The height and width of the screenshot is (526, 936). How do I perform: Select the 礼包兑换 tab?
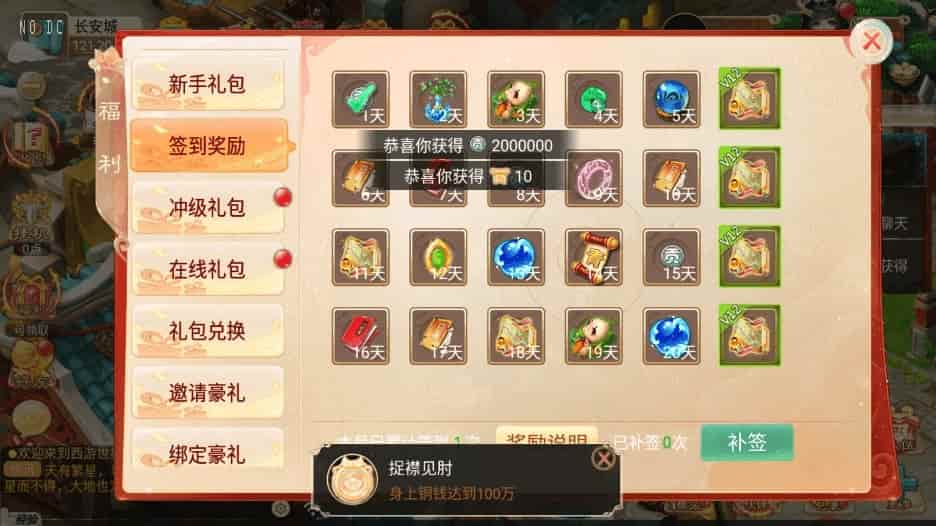tap(207, 331)
